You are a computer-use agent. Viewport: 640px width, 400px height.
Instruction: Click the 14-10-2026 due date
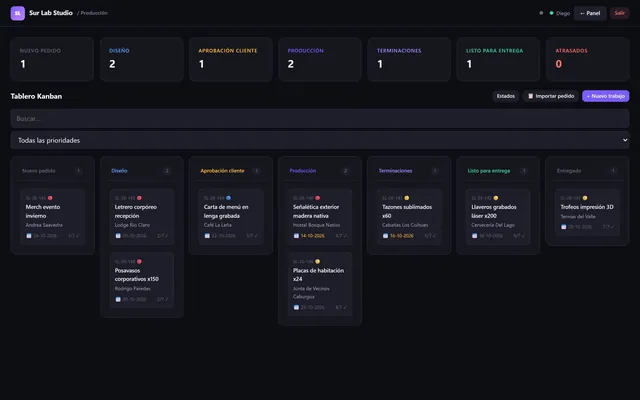pos(313,236)
